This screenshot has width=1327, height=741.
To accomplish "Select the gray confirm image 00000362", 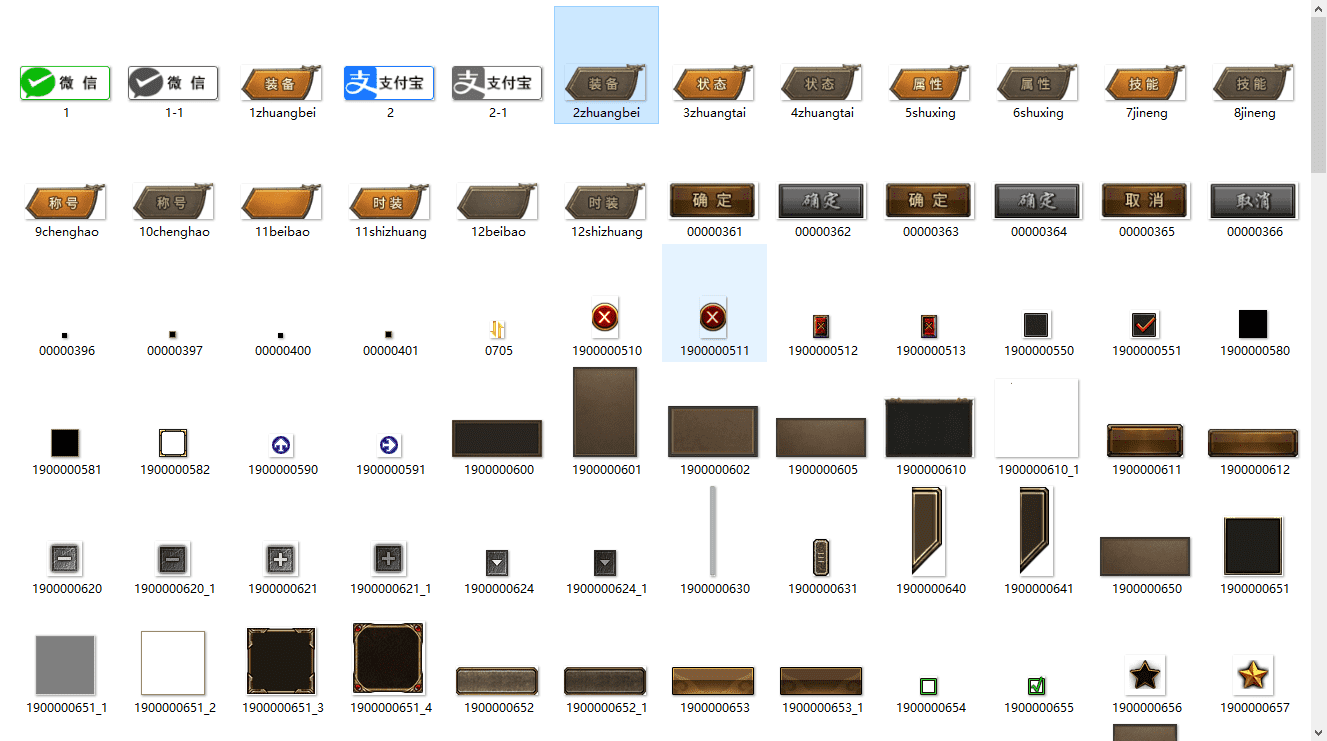I will (x=822, y=201).
